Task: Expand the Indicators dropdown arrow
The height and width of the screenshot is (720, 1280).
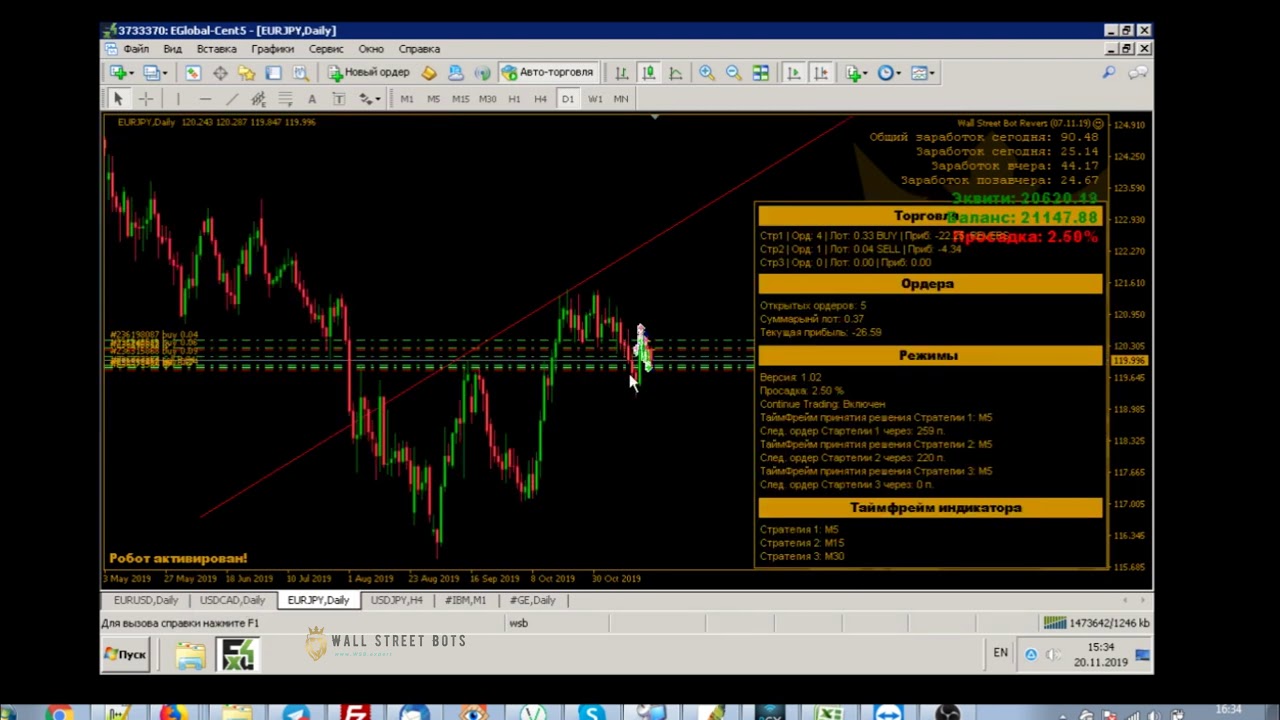Action: 866,72
